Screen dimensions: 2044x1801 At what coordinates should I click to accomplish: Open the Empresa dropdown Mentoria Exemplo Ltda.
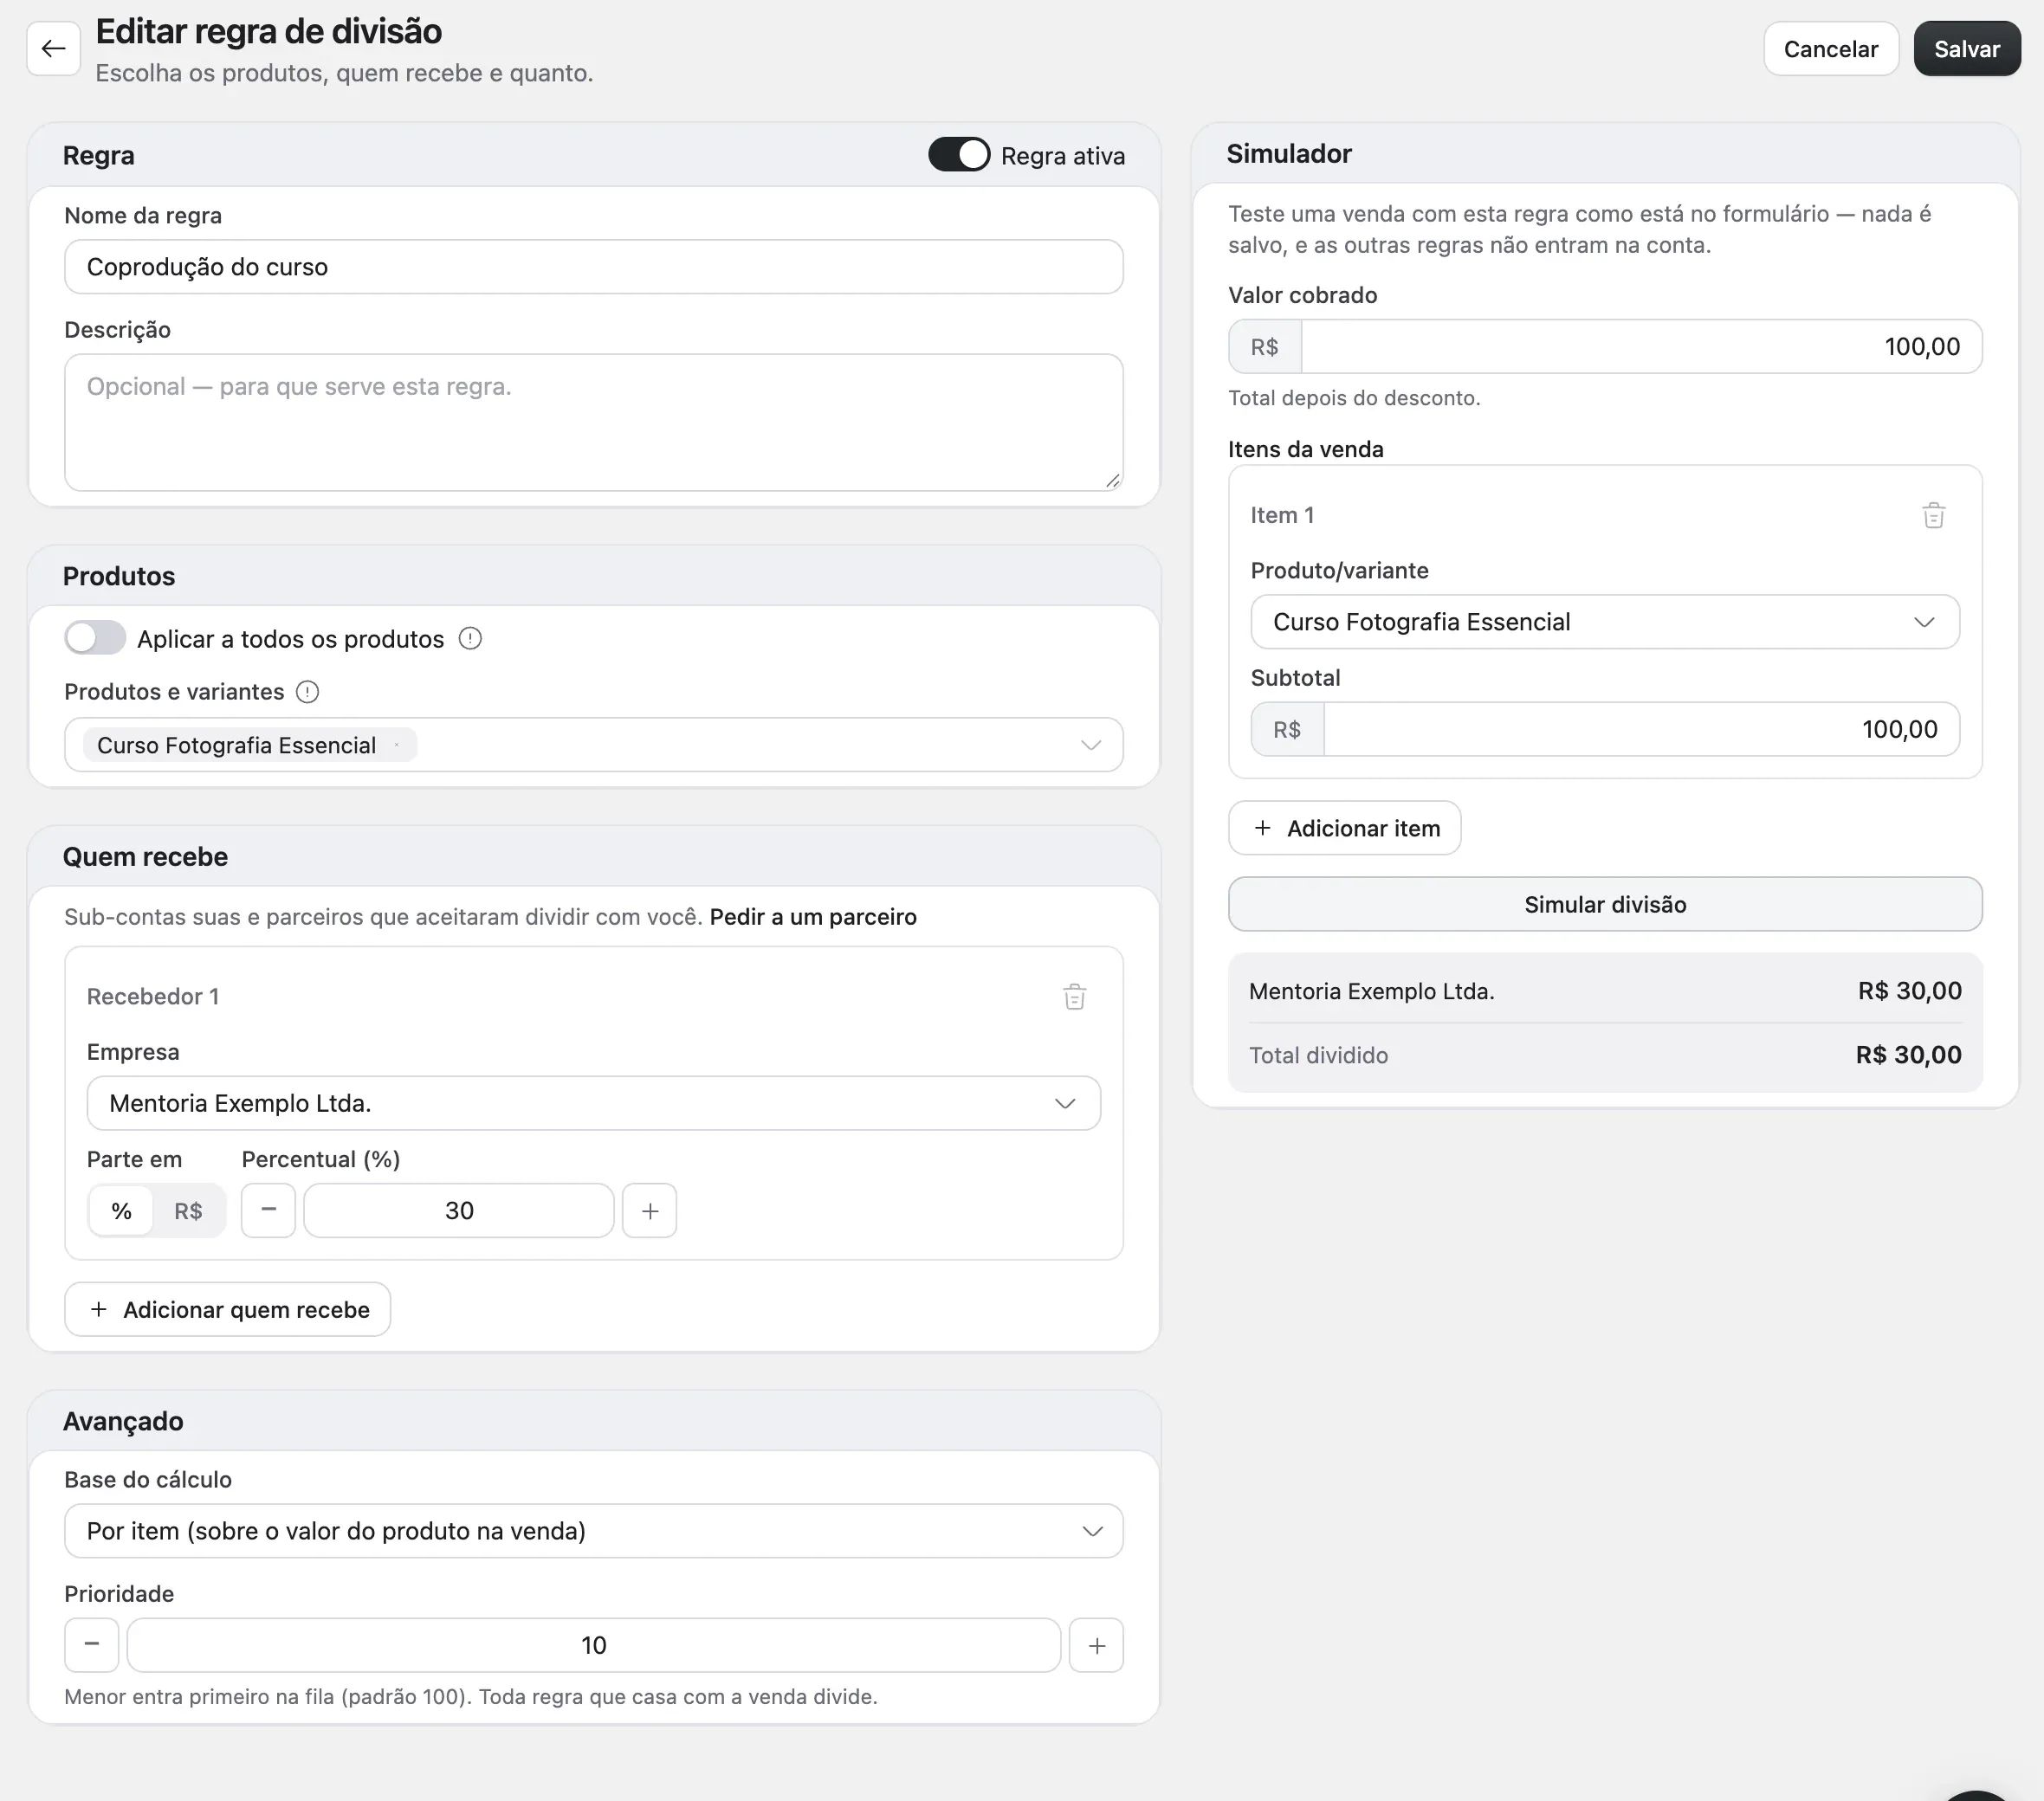point(594,1103)
